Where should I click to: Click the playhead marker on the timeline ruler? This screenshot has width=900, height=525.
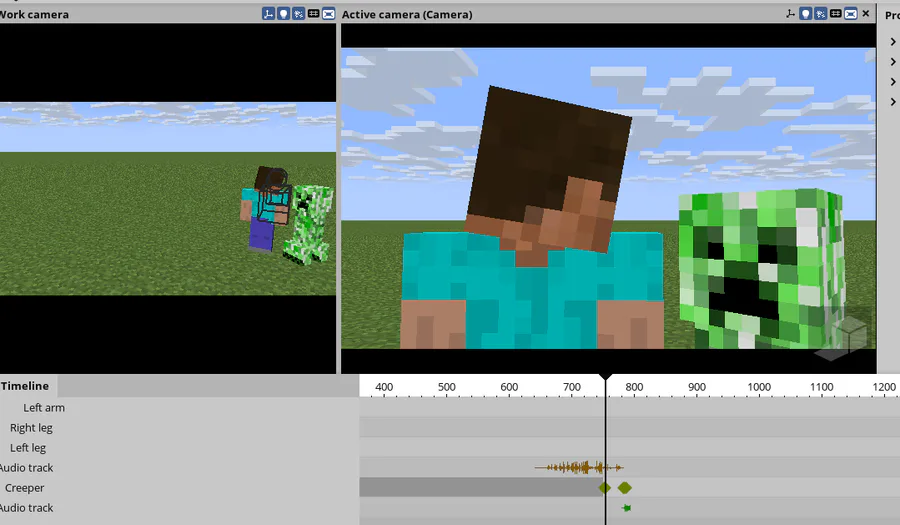(605, 377)
